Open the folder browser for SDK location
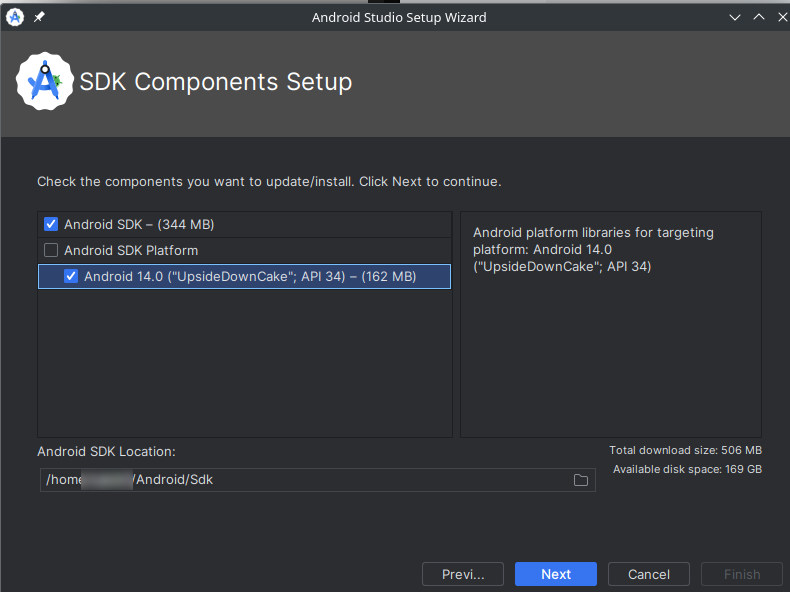The width and height of the screenshot is (790, 592). (580, 480)
